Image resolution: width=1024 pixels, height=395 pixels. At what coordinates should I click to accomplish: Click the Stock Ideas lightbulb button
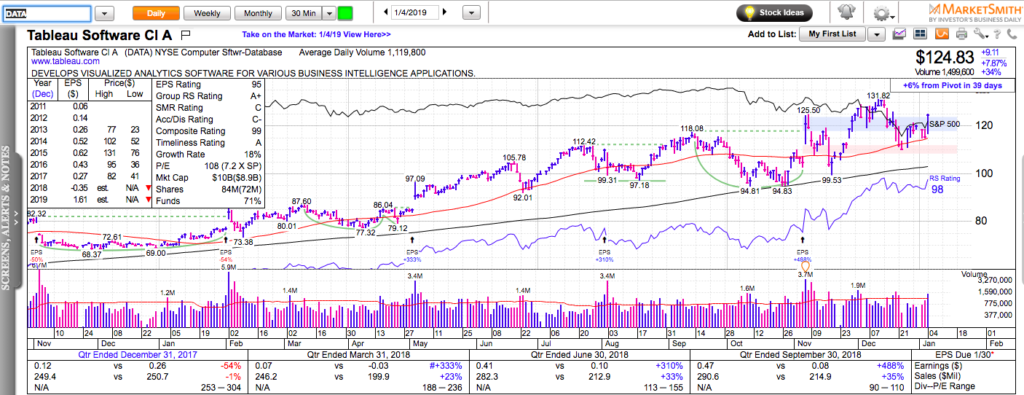(776, 12)
